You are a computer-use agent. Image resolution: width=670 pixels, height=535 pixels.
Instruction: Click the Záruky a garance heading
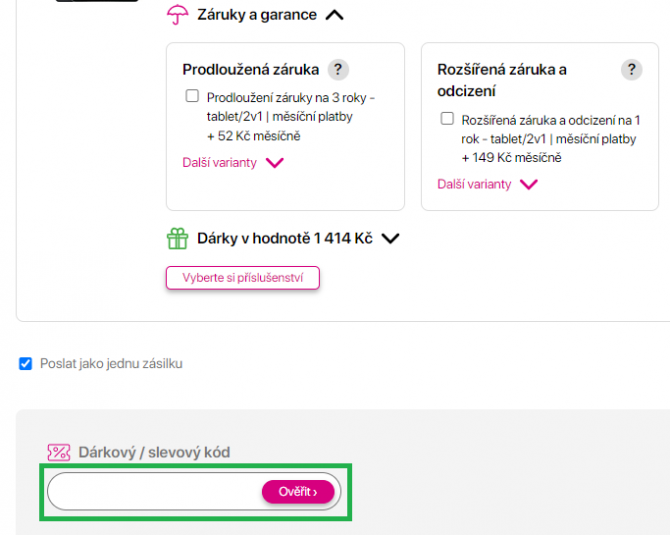tap(257, 15)
